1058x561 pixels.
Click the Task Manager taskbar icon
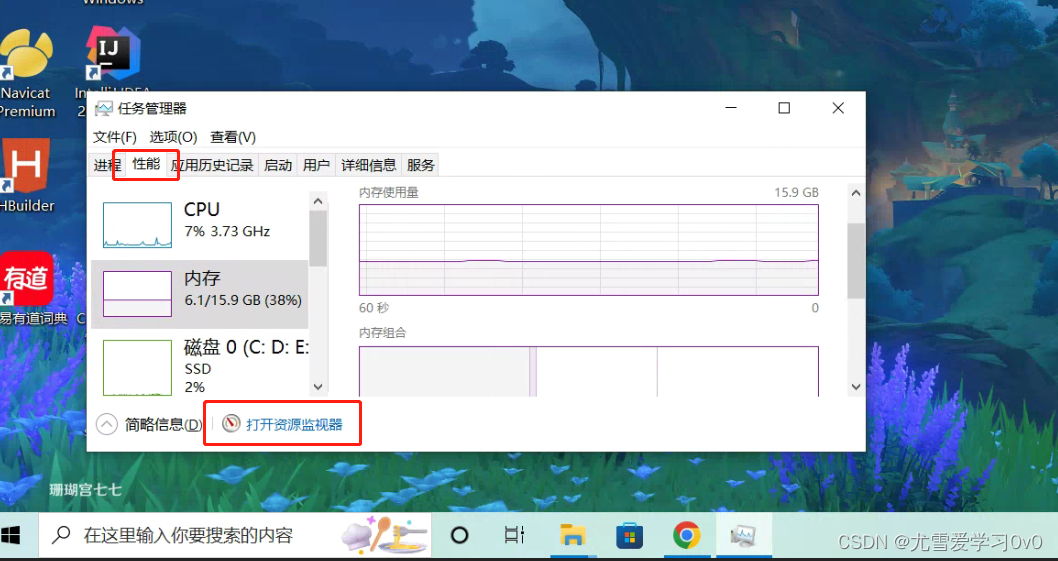(743, 537)
